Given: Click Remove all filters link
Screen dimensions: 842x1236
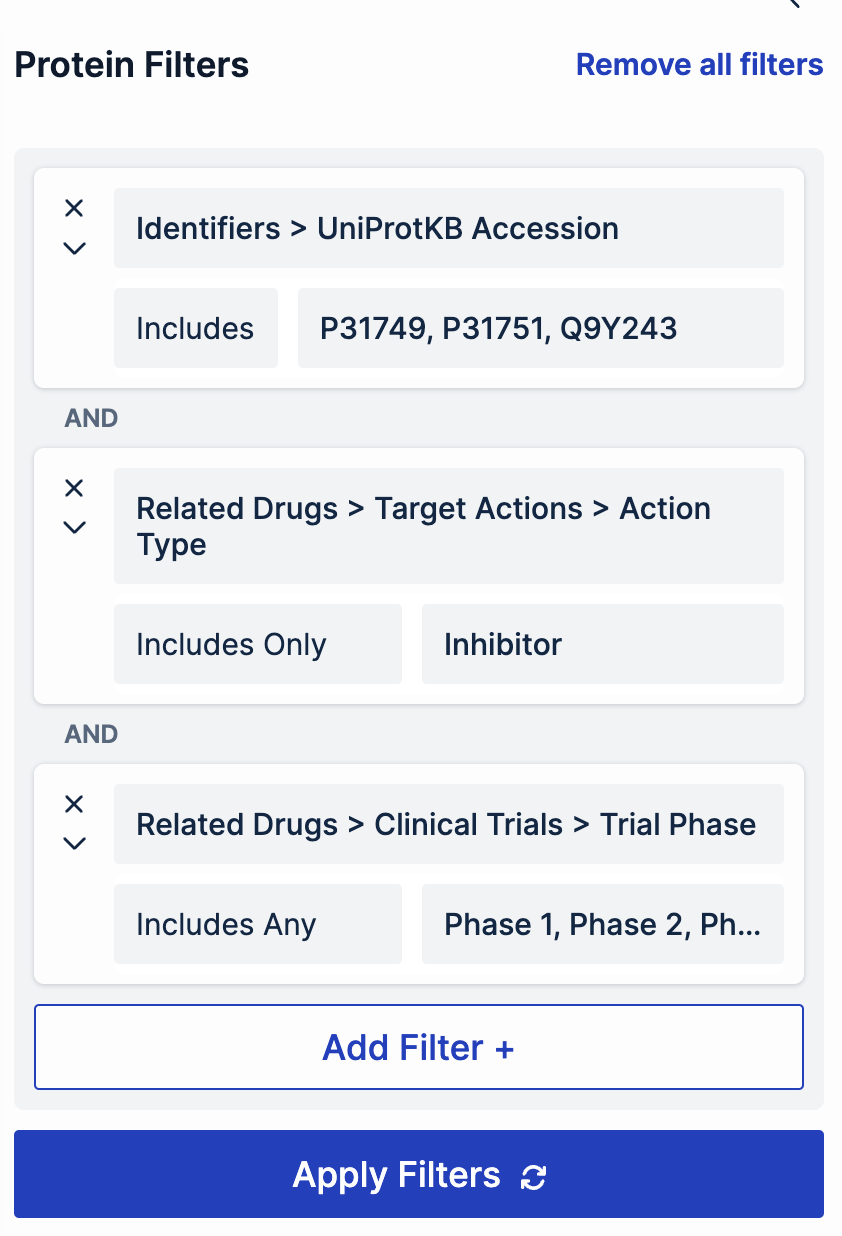Looking at the screenshot, I should [x=699, y=65].
